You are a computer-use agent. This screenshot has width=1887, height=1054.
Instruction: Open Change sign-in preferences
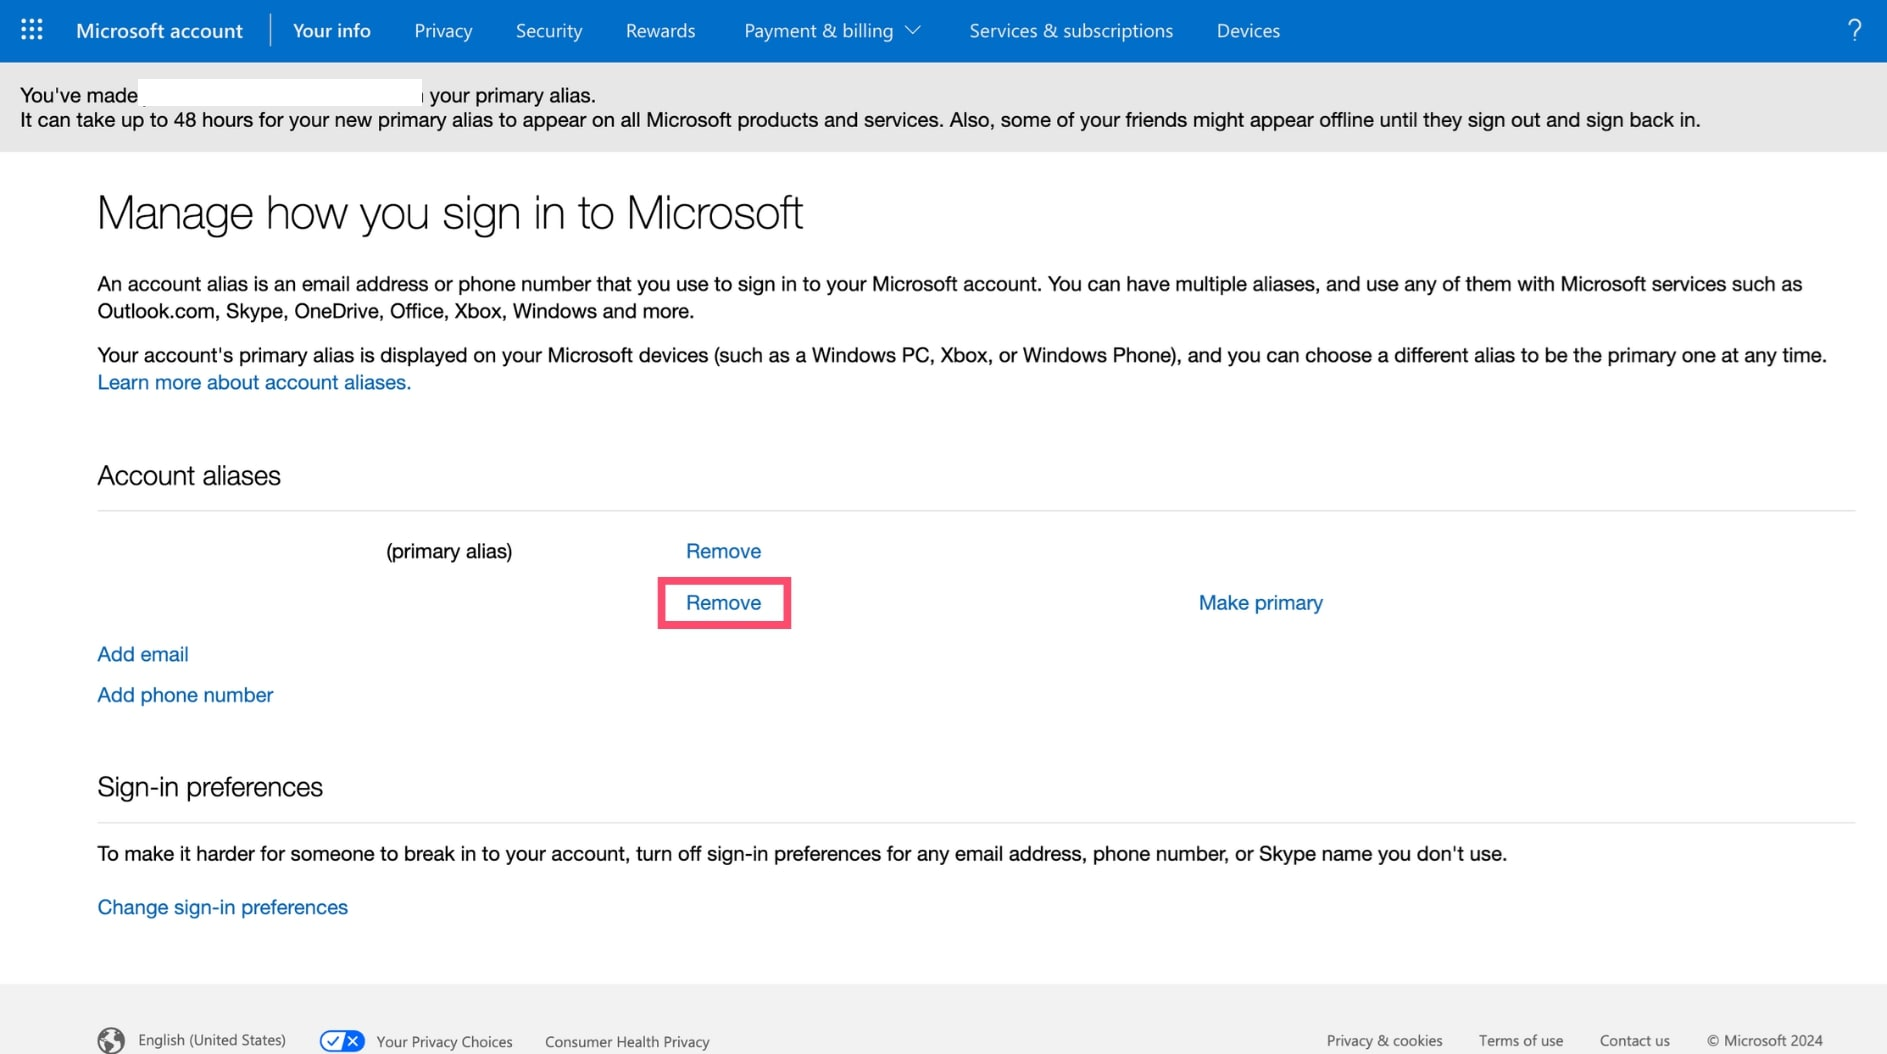(222, 907)
